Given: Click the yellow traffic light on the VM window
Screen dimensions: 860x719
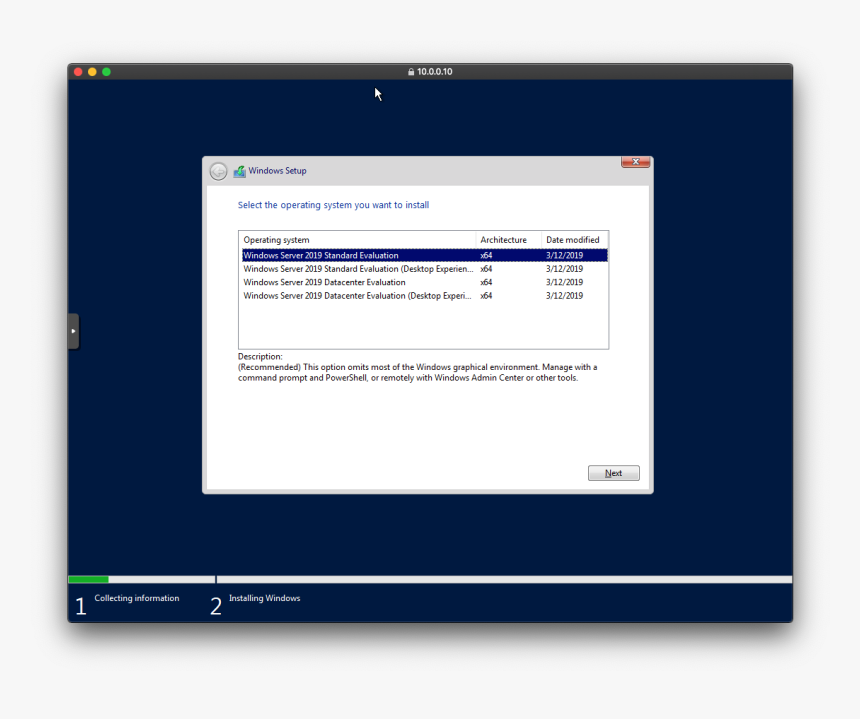Looking at the screenshot, I should (91, 71).
